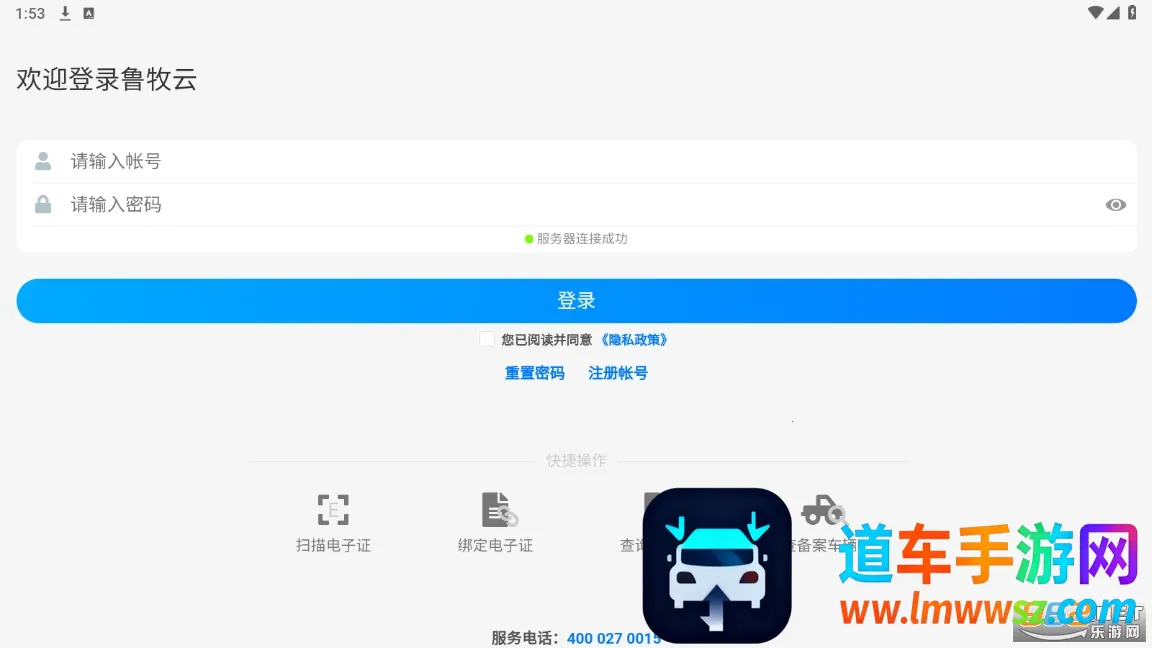Viewport: 1152px width, 648px height.
Task: Tap the keyboard language 'A' status icon
Action: pos(88,13)
